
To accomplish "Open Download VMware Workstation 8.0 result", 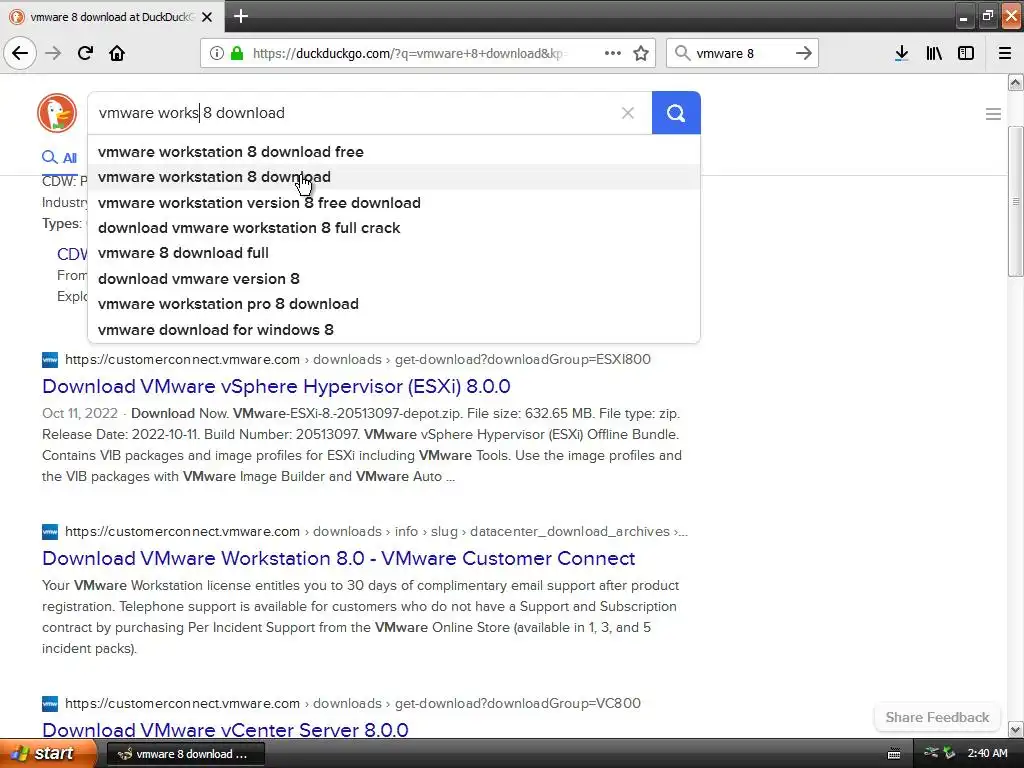I will (338, 558).
